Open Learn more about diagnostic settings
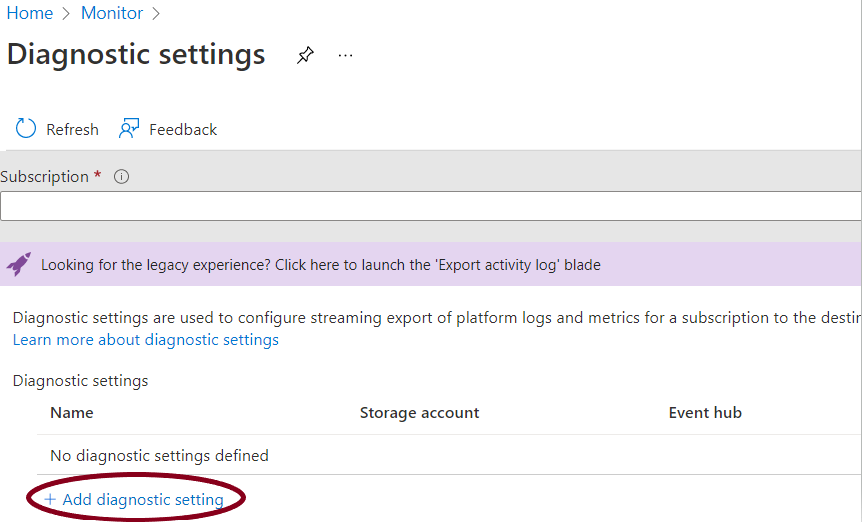The image size is (862, 522). (x=146, y=340)
